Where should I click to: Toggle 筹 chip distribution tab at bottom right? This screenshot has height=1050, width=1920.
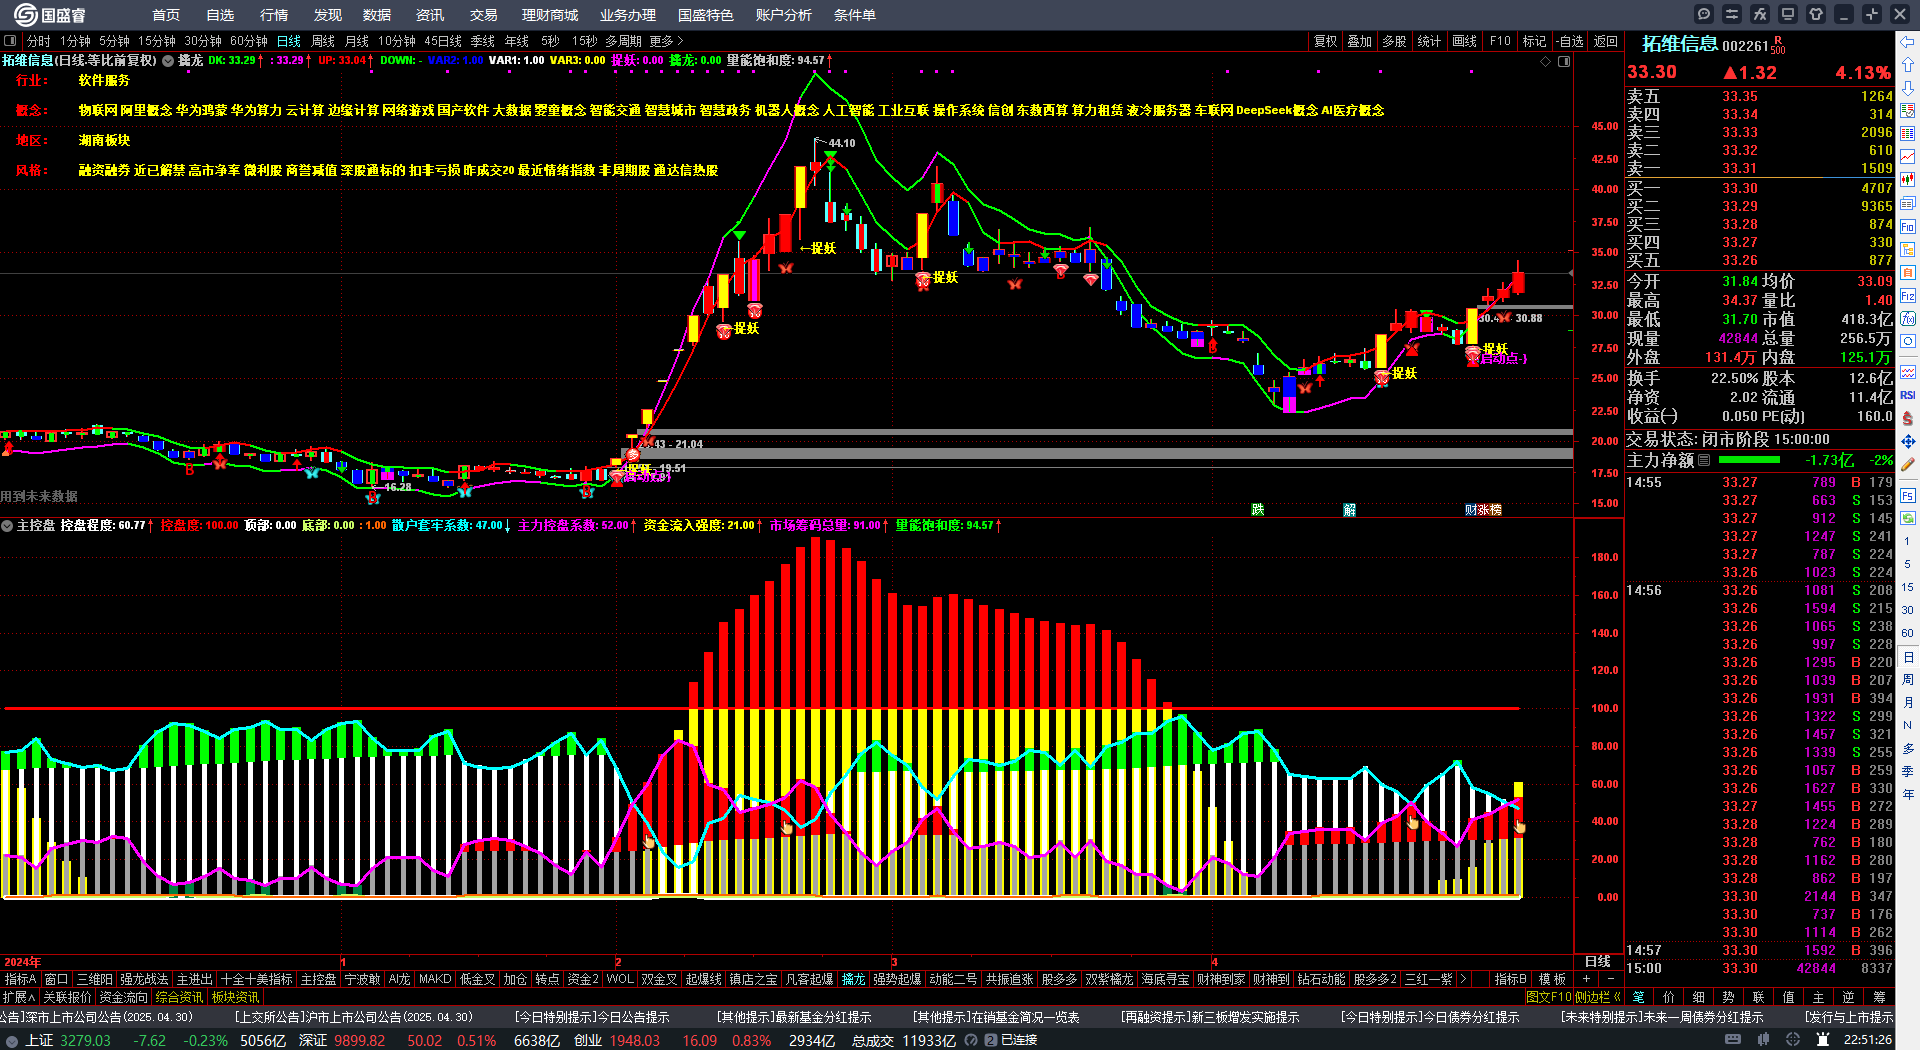1879,997
